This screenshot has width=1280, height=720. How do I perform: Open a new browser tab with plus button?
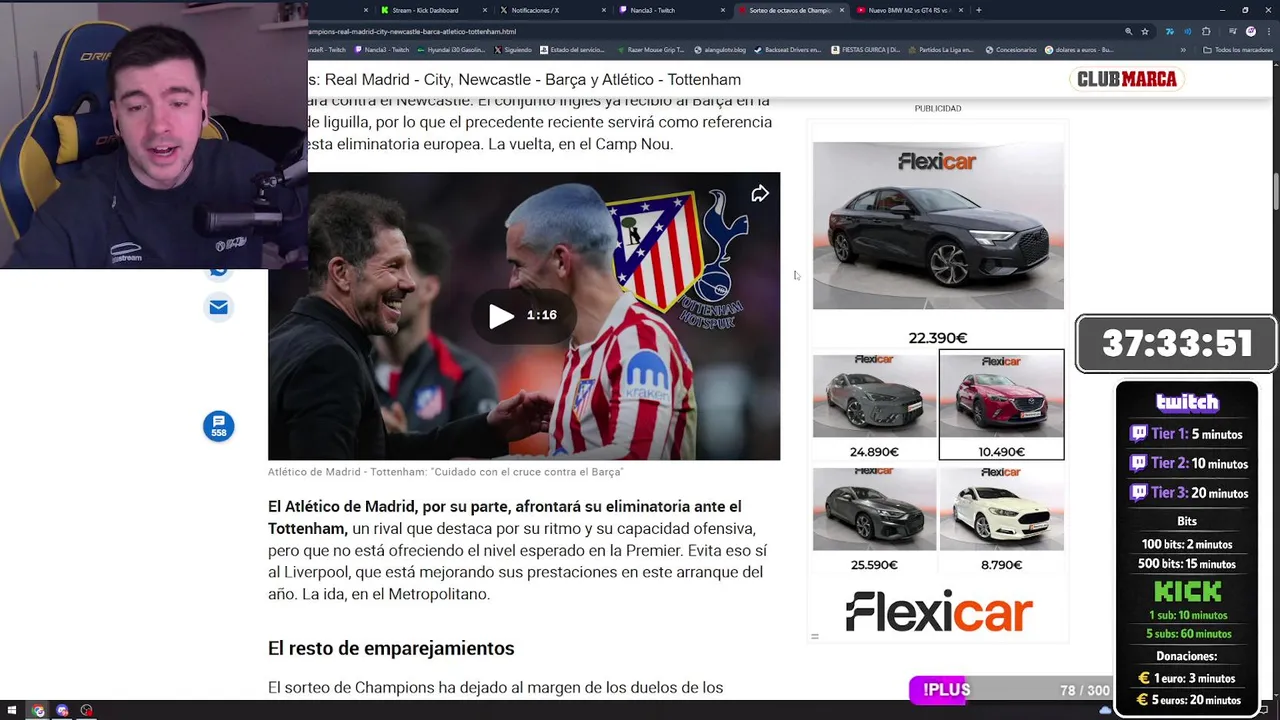tap(978, 10)
